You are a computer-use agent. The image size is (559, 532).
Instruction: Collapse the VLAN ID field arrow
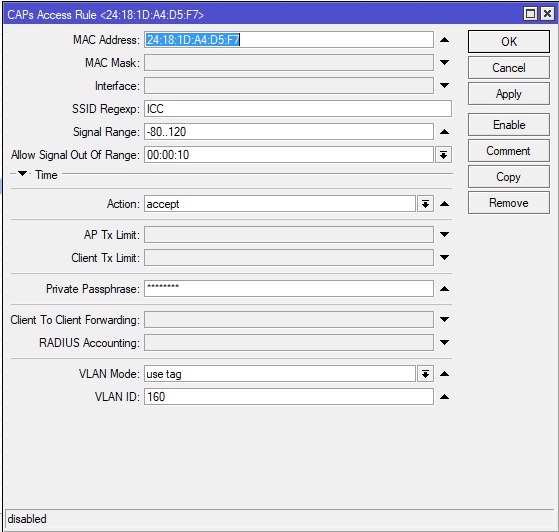(x=444, y=397)
